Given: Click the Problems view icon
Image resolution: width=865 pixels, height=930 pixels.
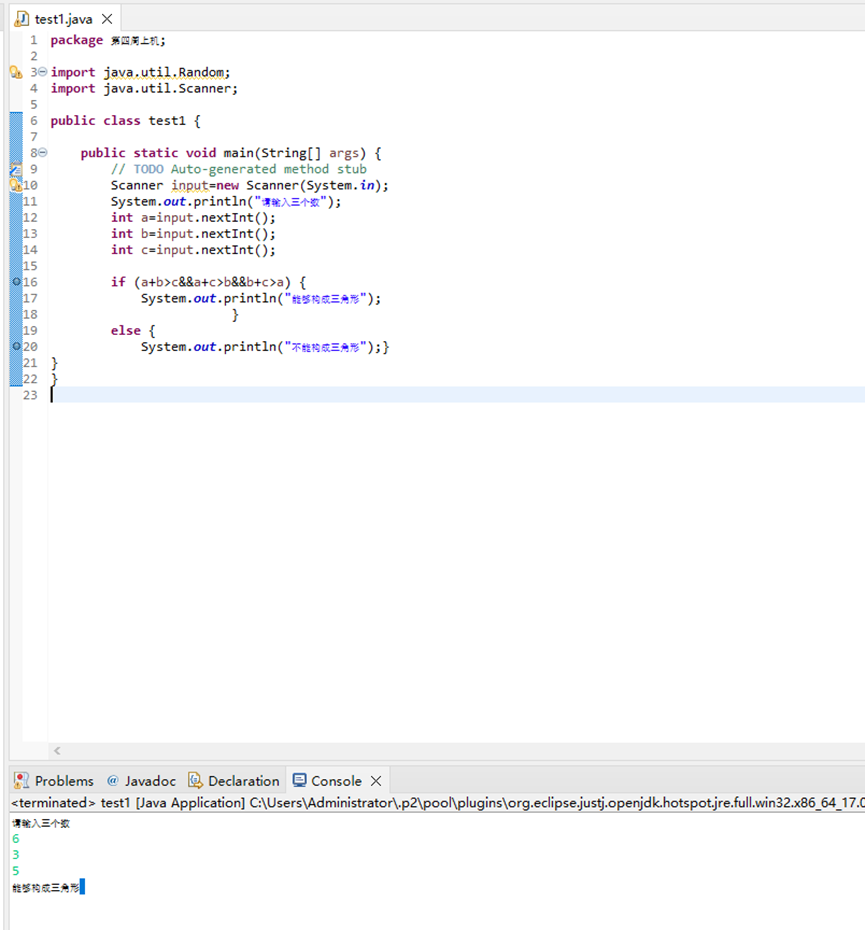Looking at the screenshot, I should 21,781.
